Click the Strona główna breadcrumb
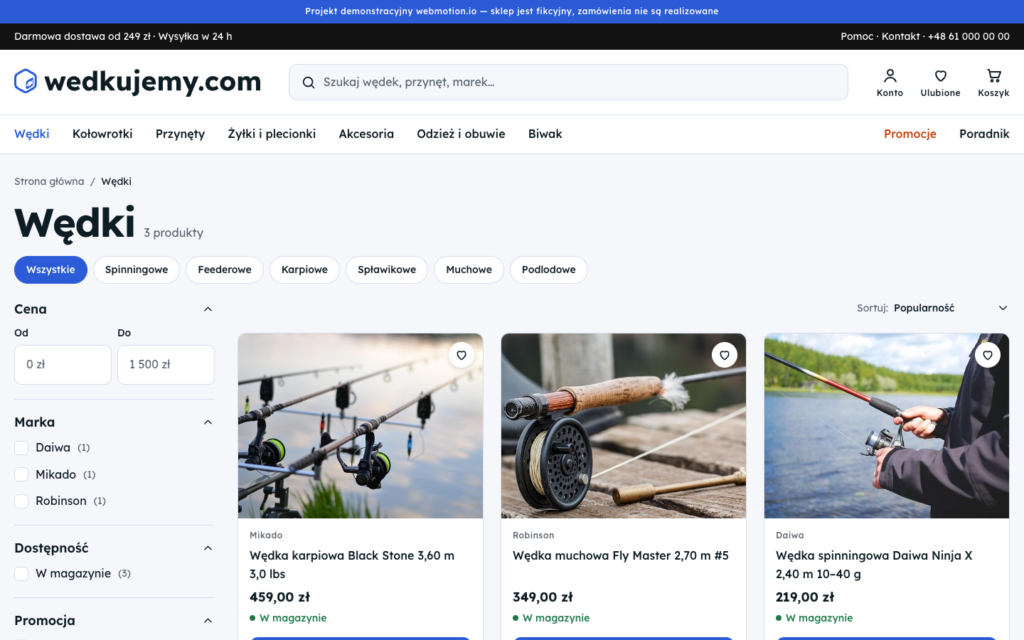 pyautogui.click(x=50, y=182)
